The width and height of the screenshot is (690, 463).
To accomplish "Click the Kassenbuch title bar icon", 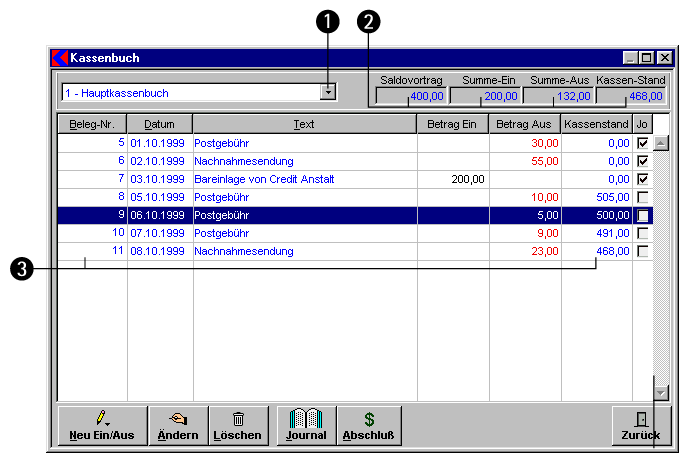I will click(x=60, y=58).
